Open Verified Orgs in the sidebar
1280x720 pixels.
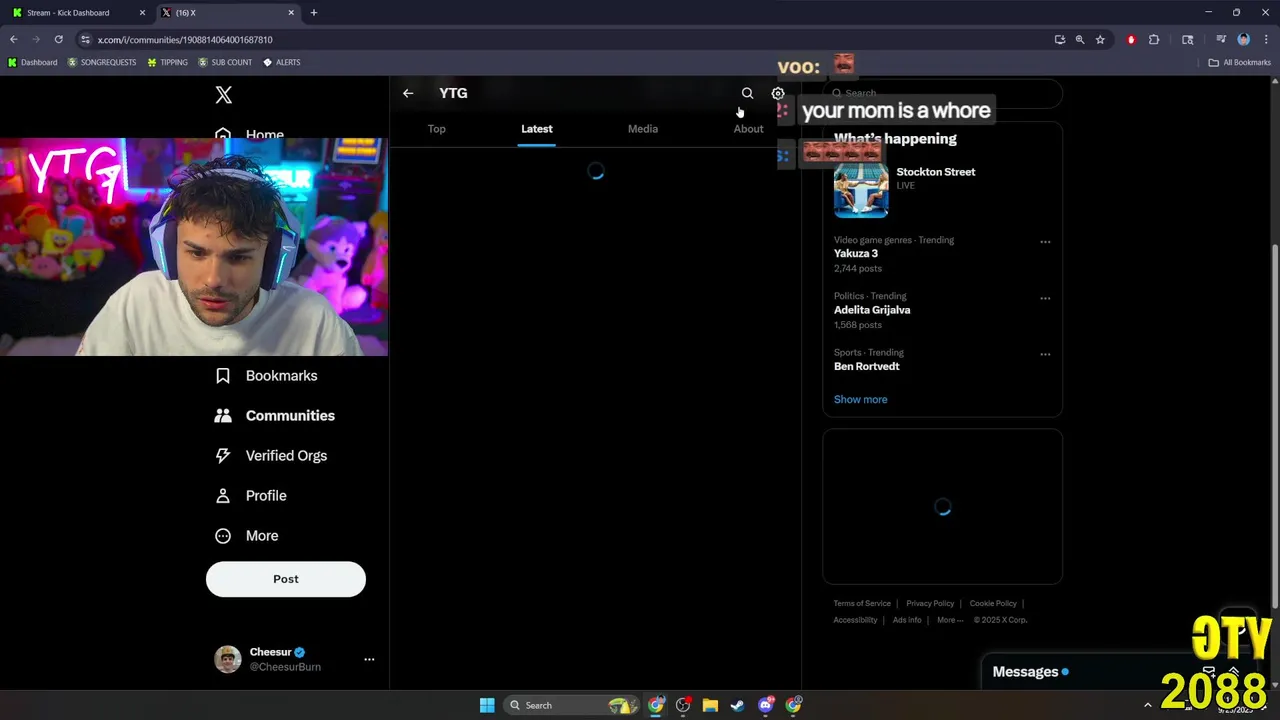click(271, 456)
